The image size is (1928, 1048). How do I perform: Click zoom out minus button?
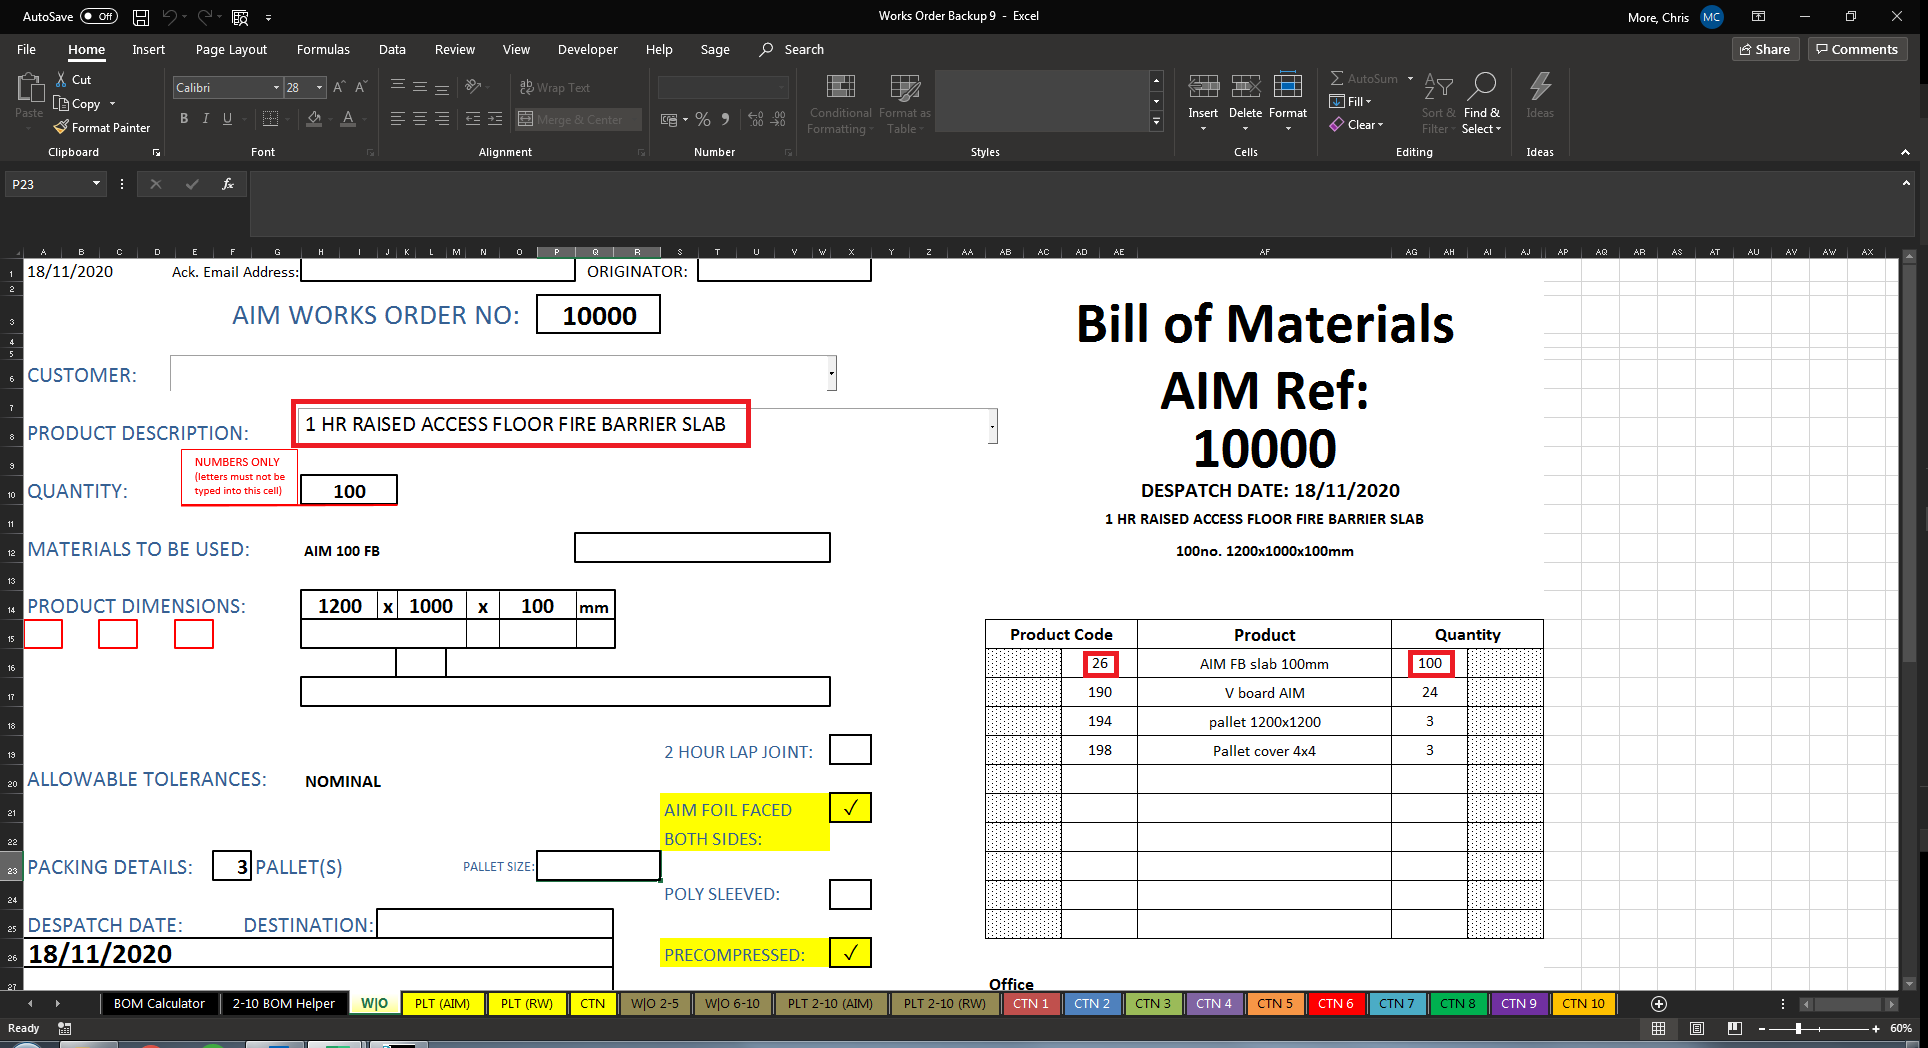point(1762,1028)
